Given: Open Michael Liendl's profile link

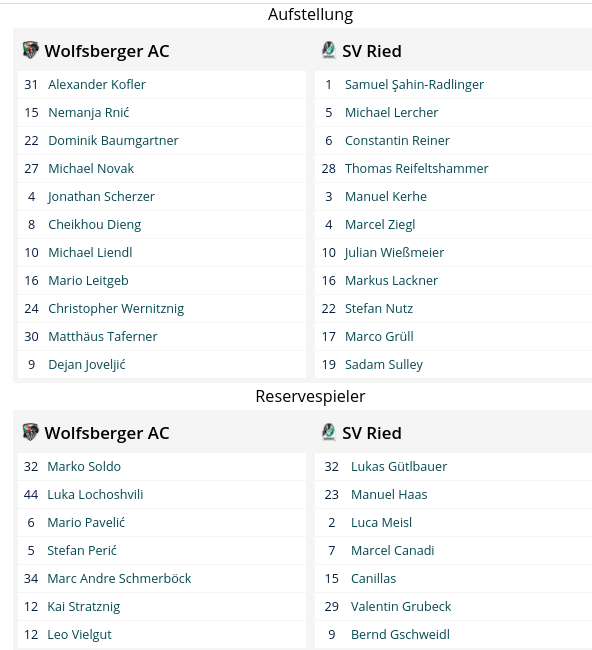Looking at the screenshot, I should [90, 252].
